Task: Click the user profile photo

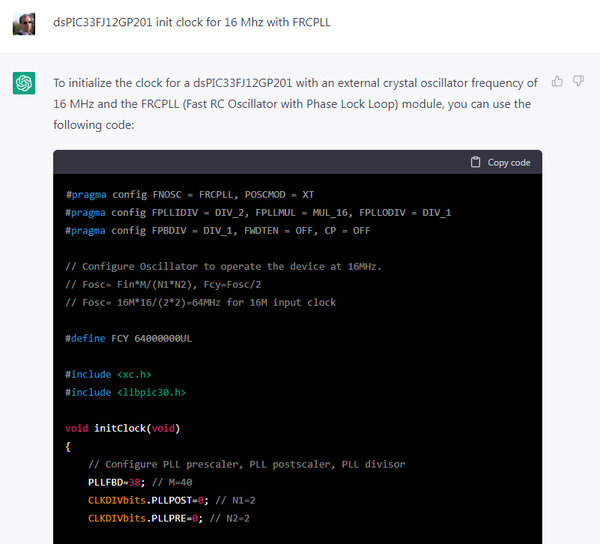Action: [x=24, y=24]
